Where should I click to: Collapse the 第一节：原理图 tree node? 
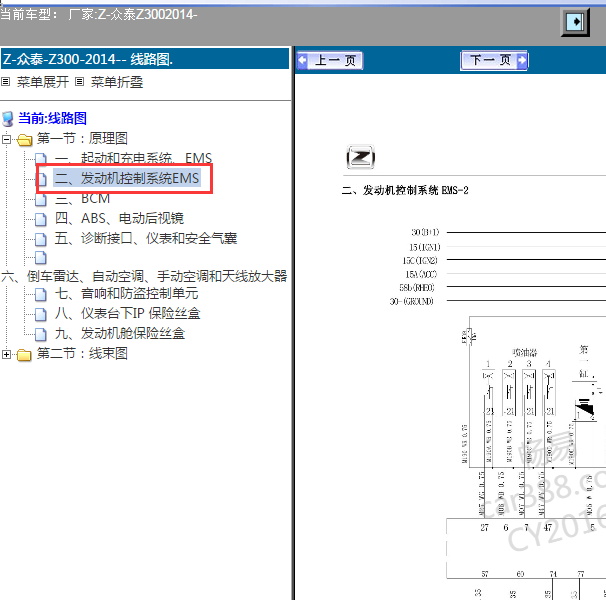pos(6,139)
